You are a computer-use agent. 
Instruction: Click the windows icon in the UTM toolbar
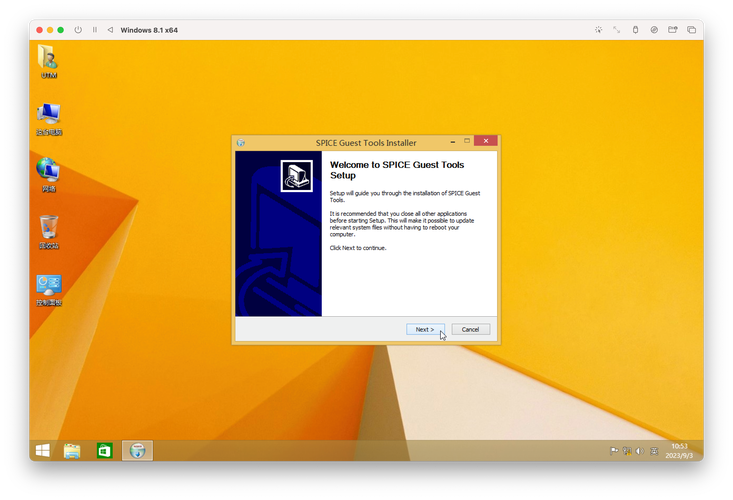click(x=691, y=30)
